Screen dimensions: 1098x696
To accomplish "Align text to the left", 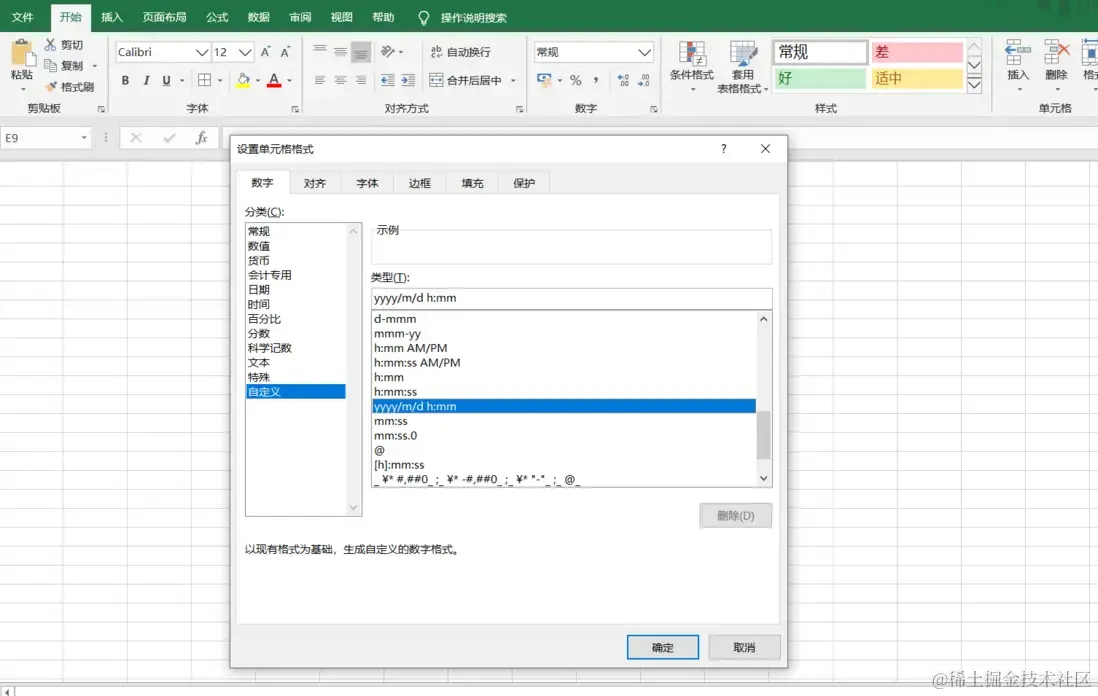I will pos(320,81).
